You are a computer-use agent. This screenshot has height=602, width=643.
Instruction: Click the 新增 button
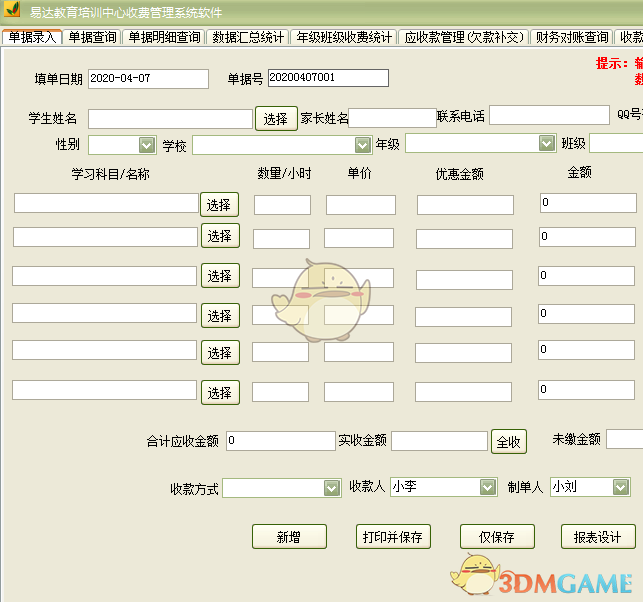click(289, 536)
